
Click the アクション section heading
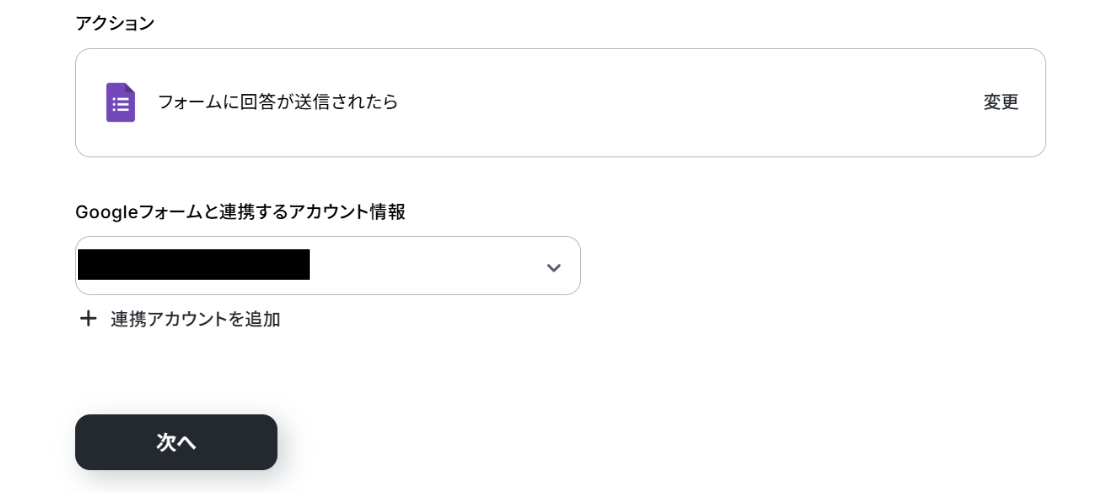point(115,23)
